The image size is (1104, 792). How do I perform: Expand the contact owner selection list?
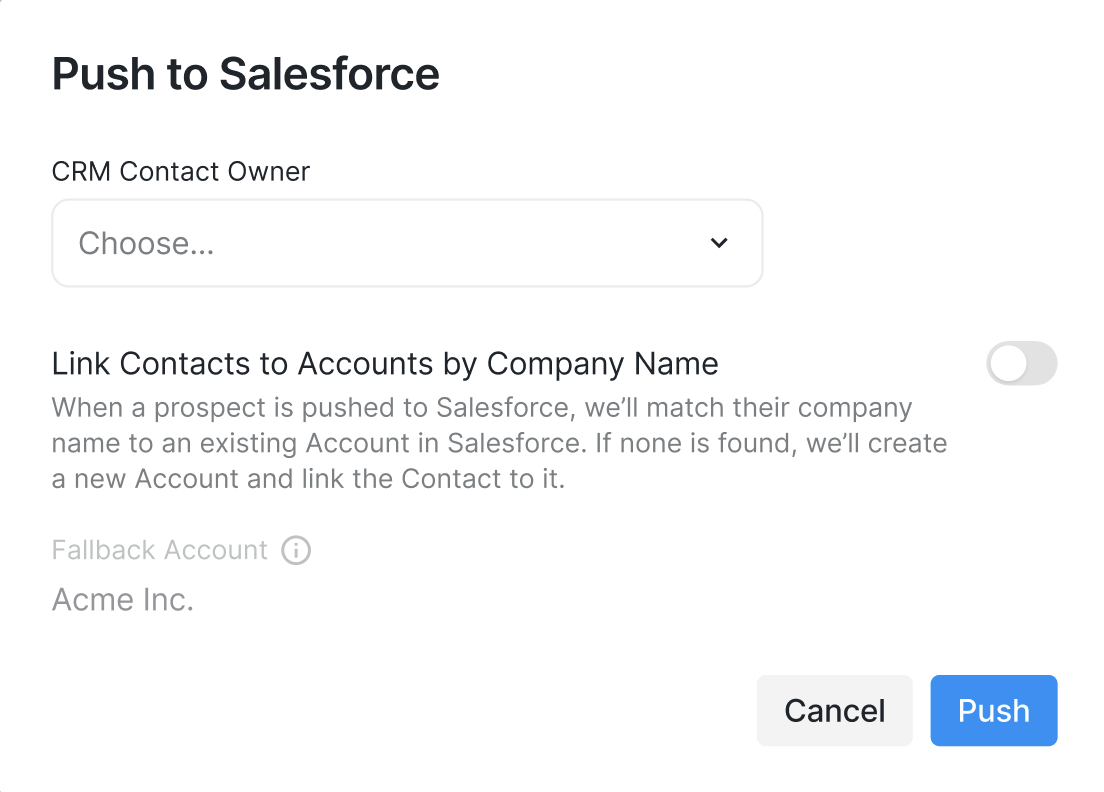tap(407, 243)
